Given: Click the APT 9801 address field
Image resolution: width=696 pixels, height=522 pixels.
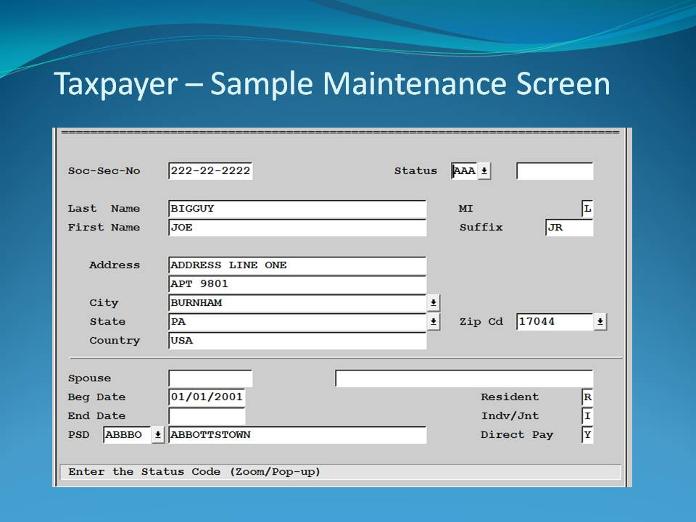Looking at the screenshot, I should (297, 284).
